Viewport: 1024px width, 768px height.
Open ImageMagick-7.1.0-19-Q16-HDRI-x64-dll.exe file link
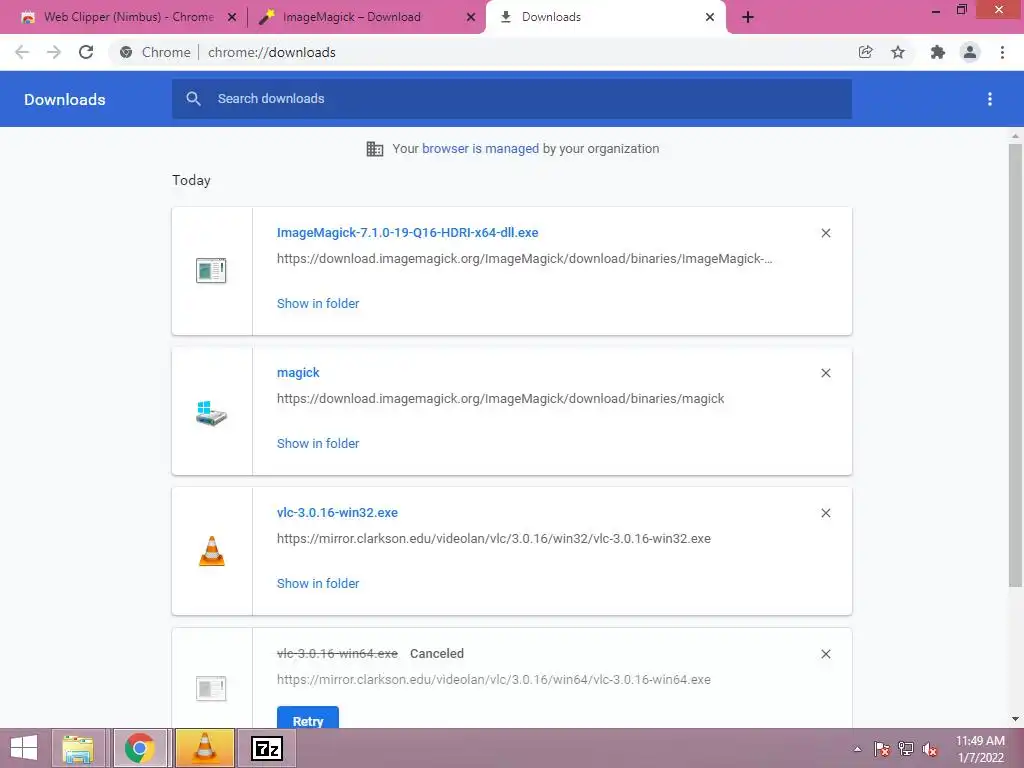408,232
